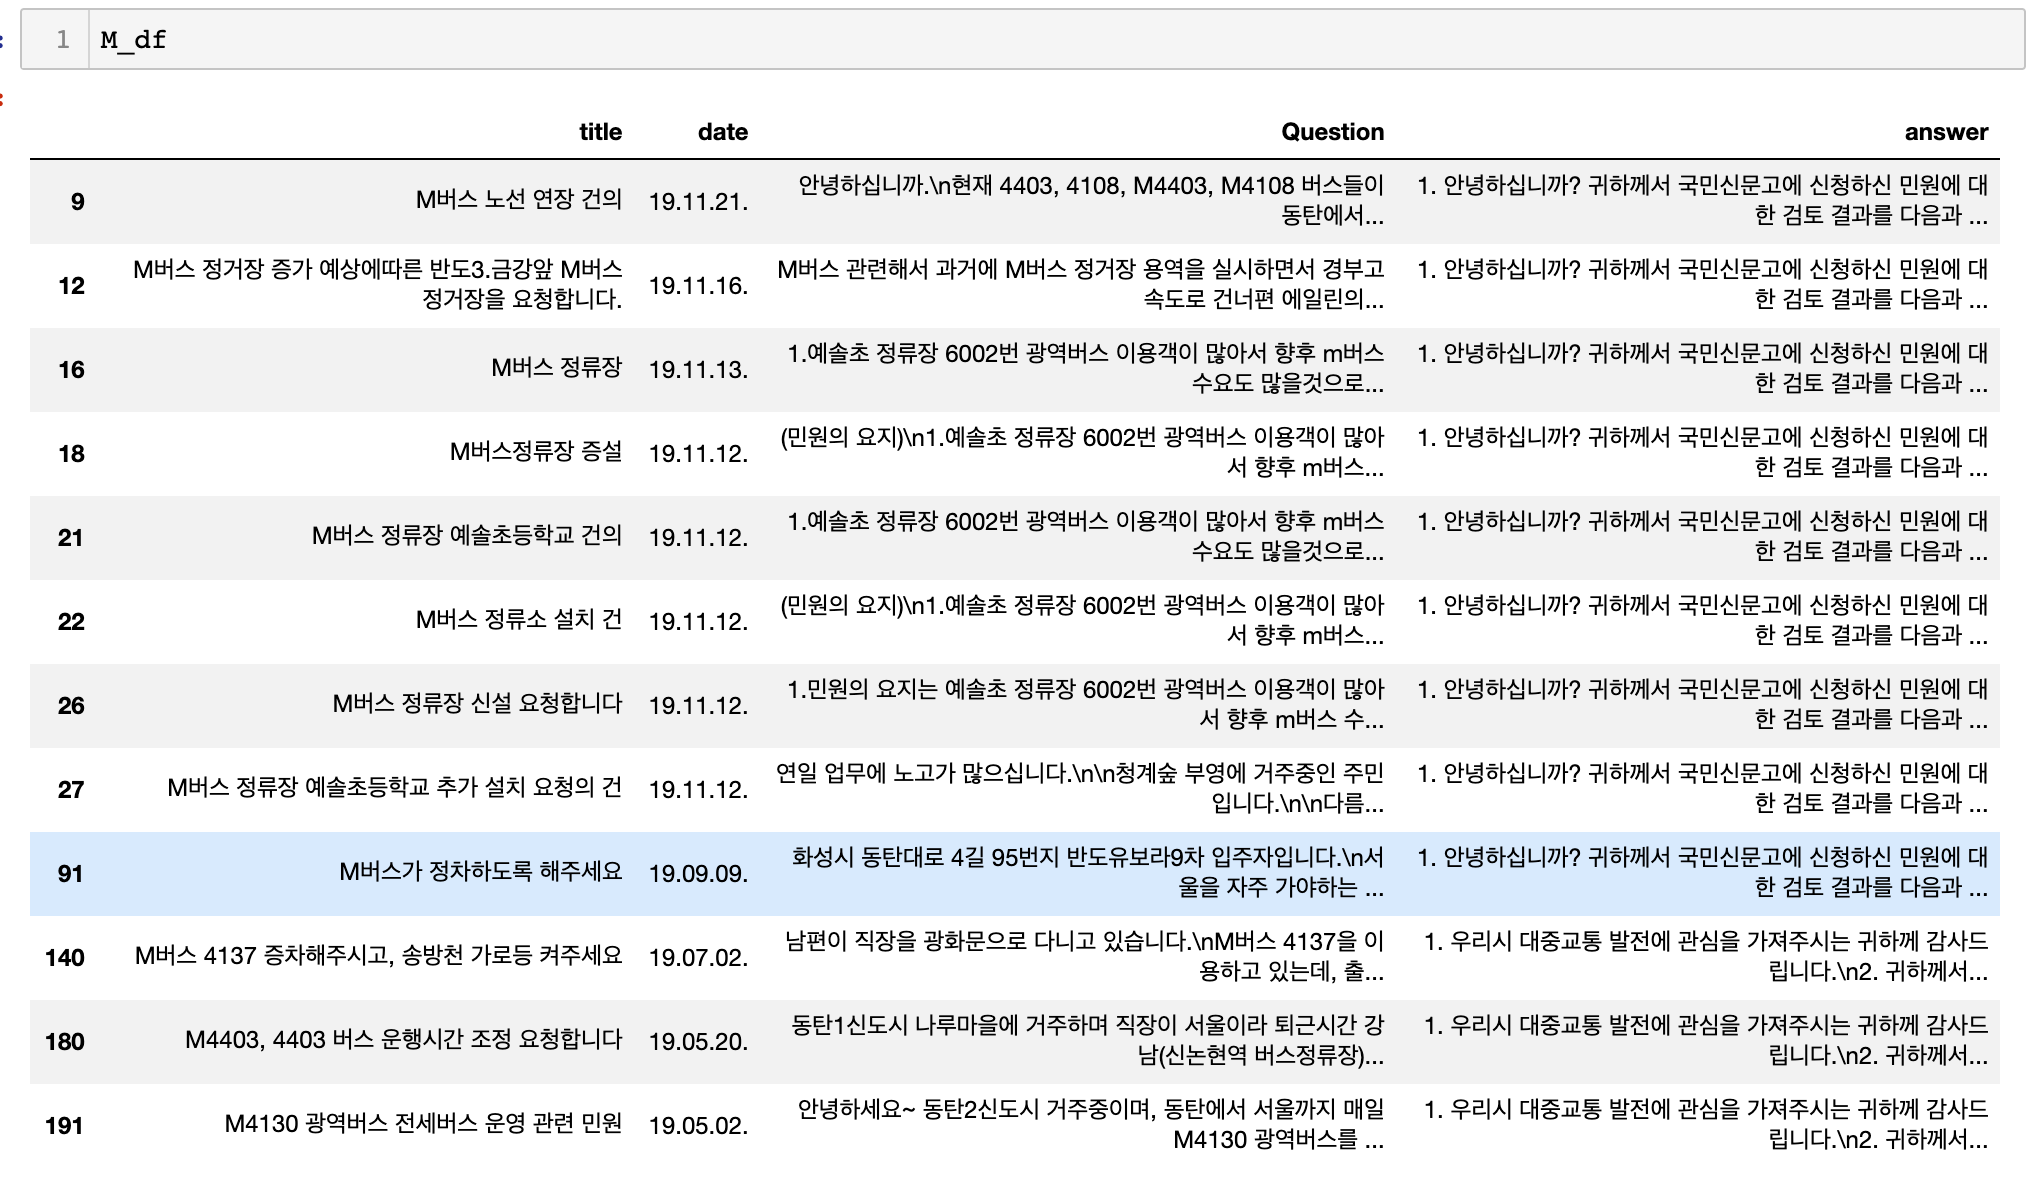
Task: Click row index 9
Action: 77,202
